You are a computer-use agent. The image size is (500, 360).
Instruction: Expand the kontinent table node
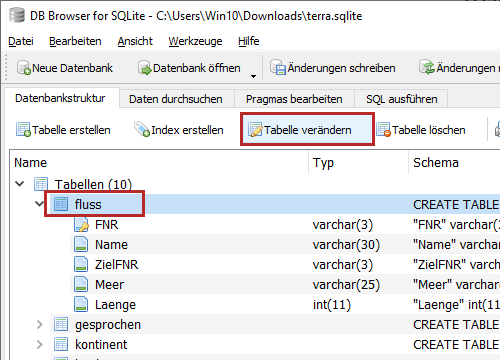click(40, 344)
